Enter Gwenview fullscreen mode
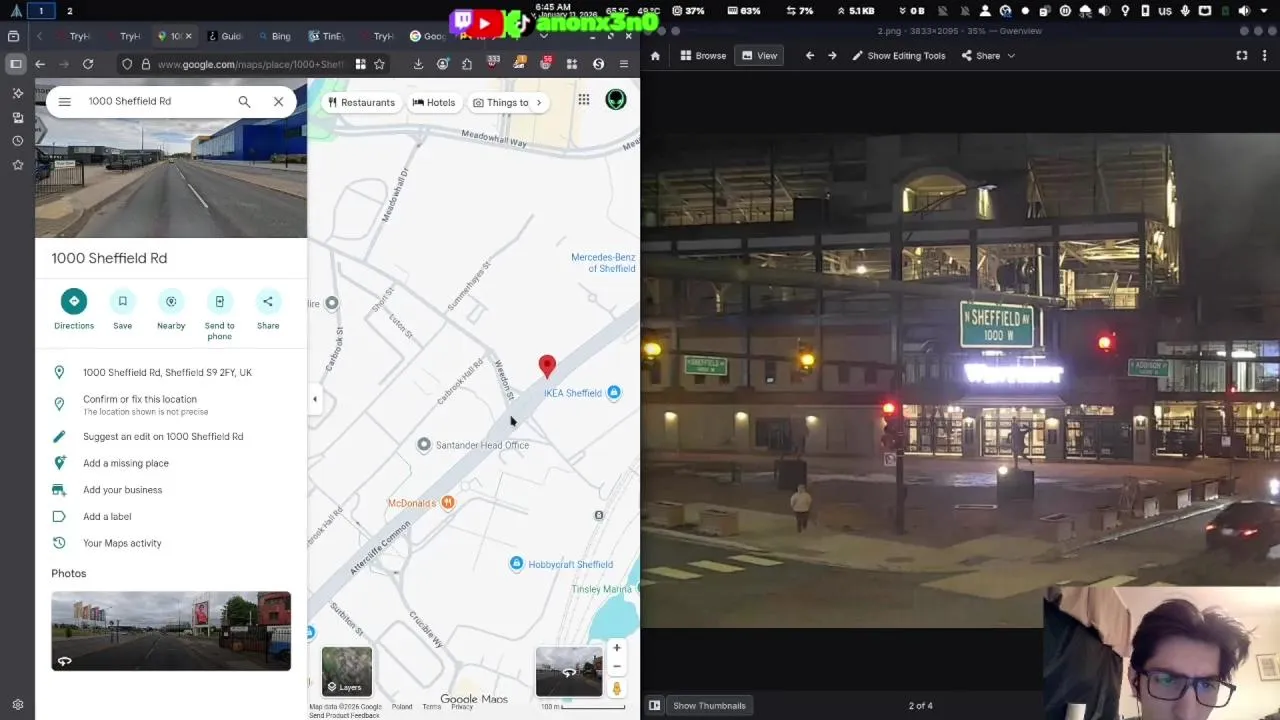The height and width of the screenshot is (720, 1280). click(1242, 56)
